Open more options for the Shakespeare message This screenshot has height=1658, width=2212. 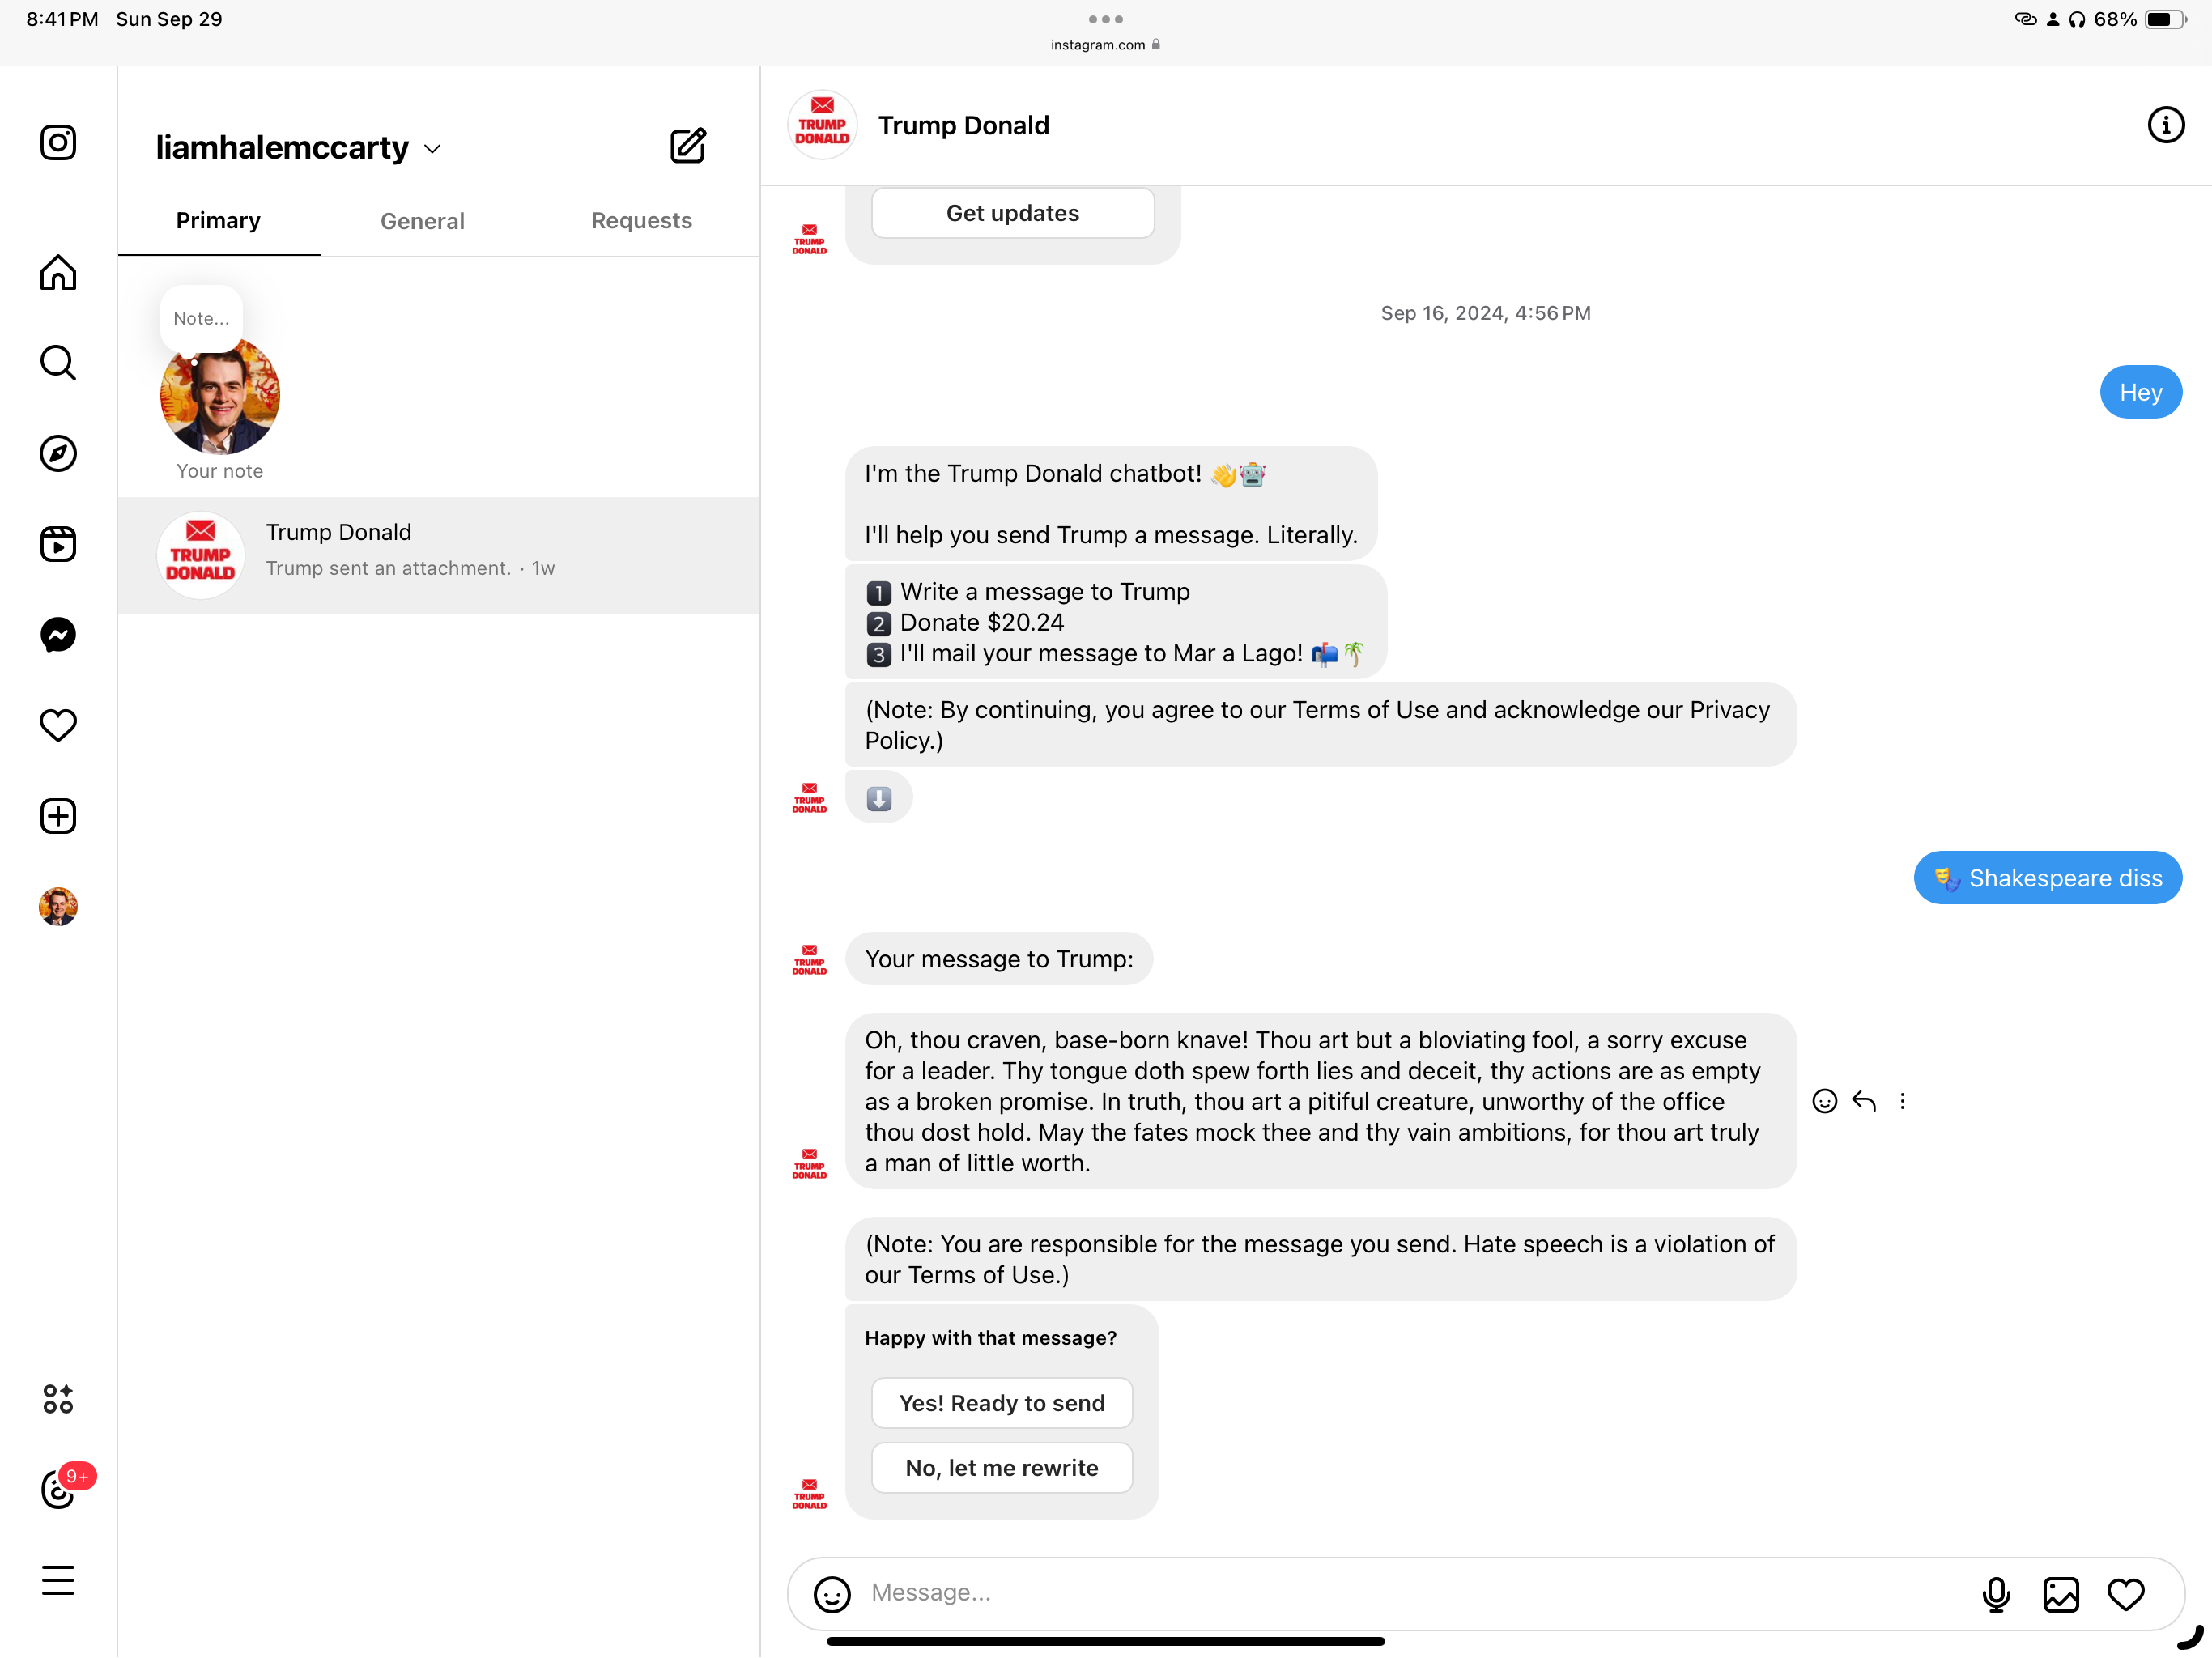pyautogui.click(x=1902, y=1101)
